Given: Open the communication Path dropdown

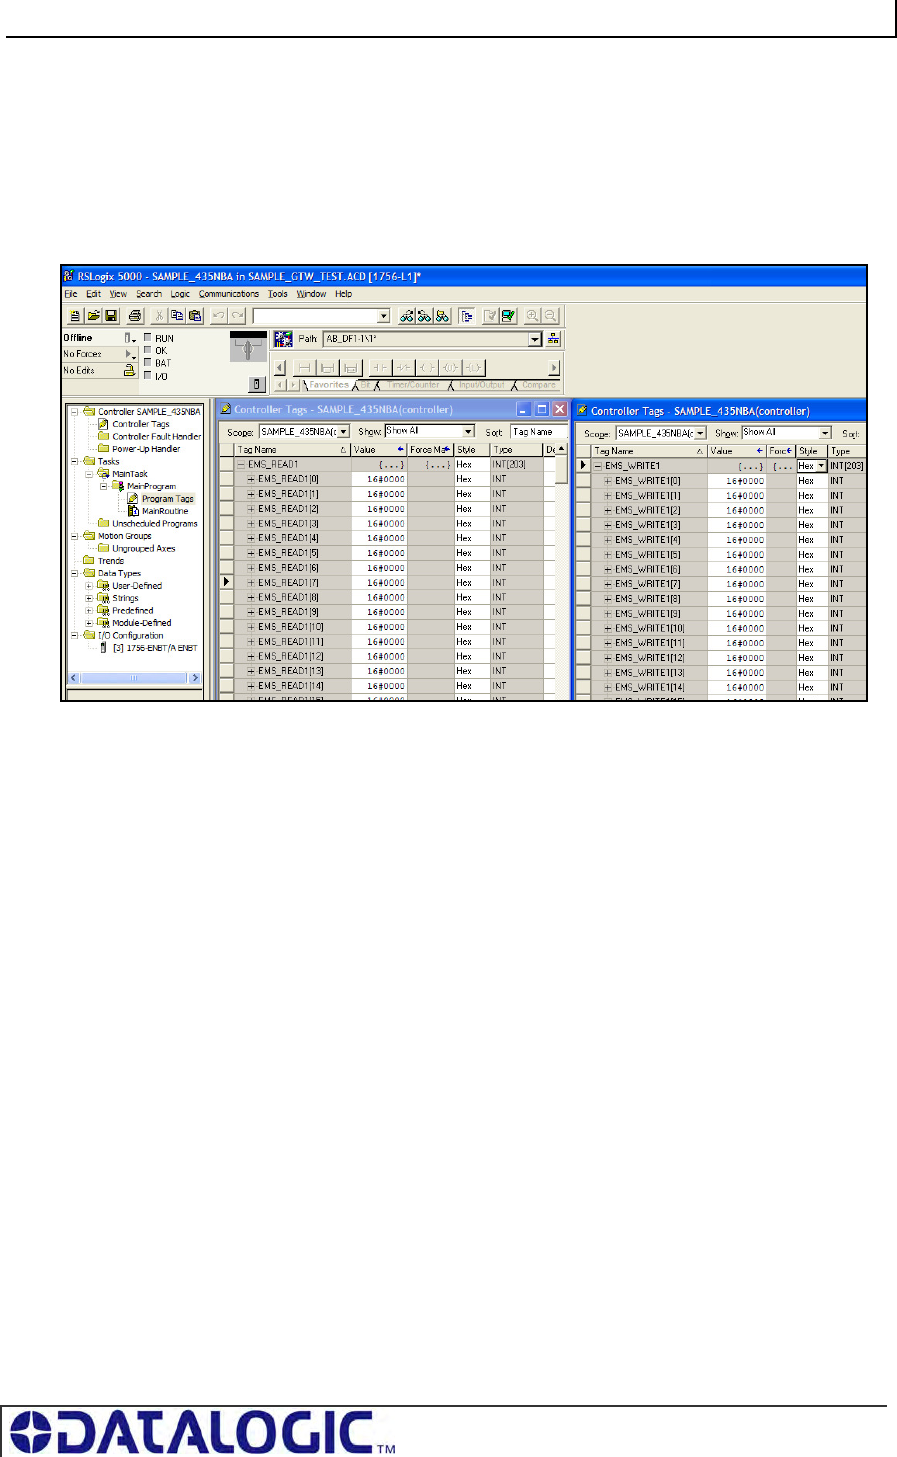Looking at the screenshot, I should [535, 339].
